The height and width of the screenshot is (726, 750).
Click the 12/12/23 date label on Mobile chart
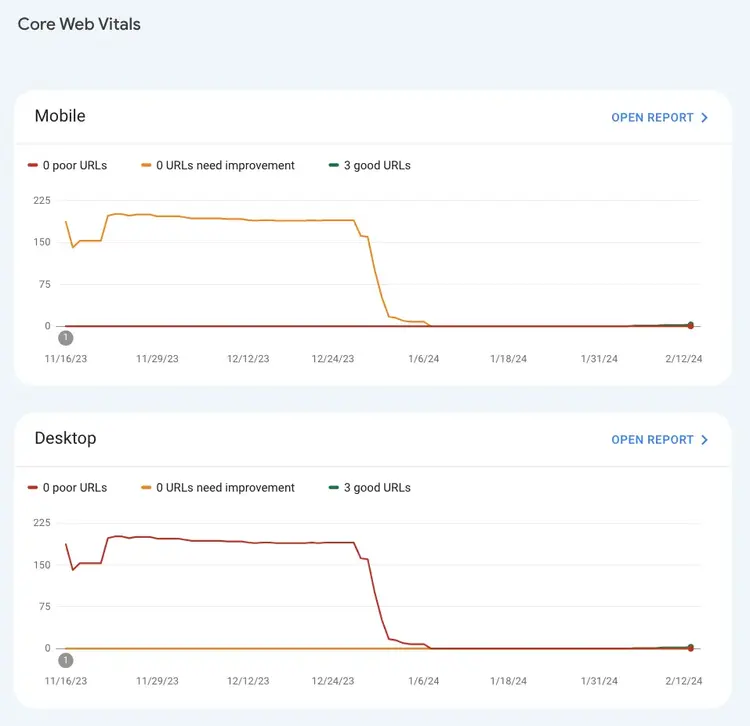(x=248, y=359)
